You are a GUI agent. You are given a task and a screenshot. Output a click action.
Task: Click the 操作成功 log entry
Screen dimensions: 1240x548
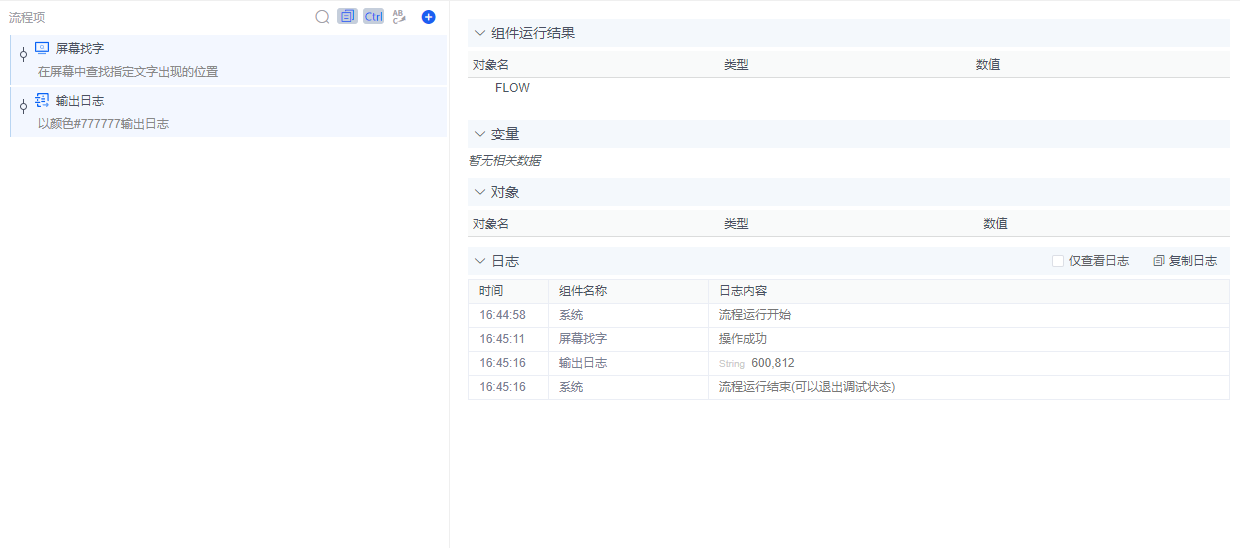[x=743, y=339]
